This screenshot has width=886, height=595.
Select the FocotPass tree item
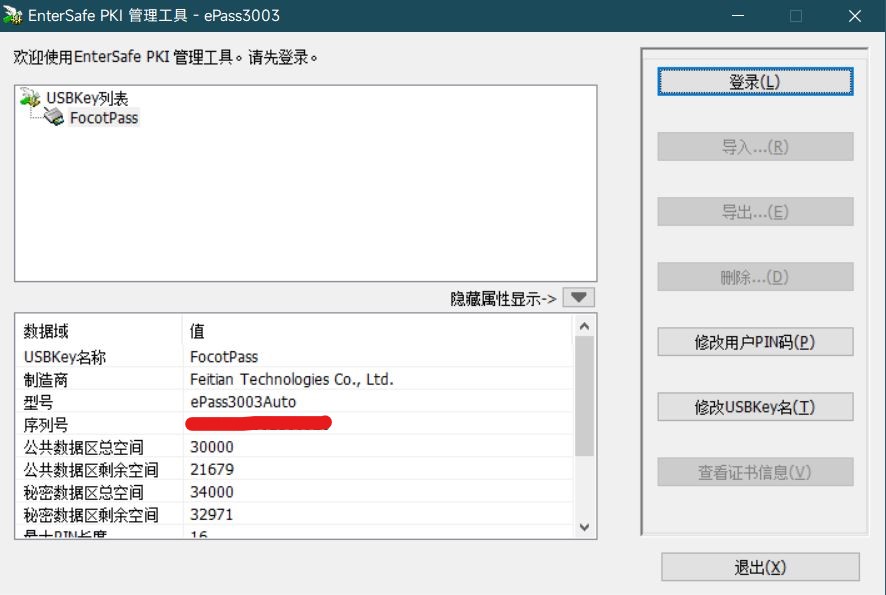coord(104,118)
